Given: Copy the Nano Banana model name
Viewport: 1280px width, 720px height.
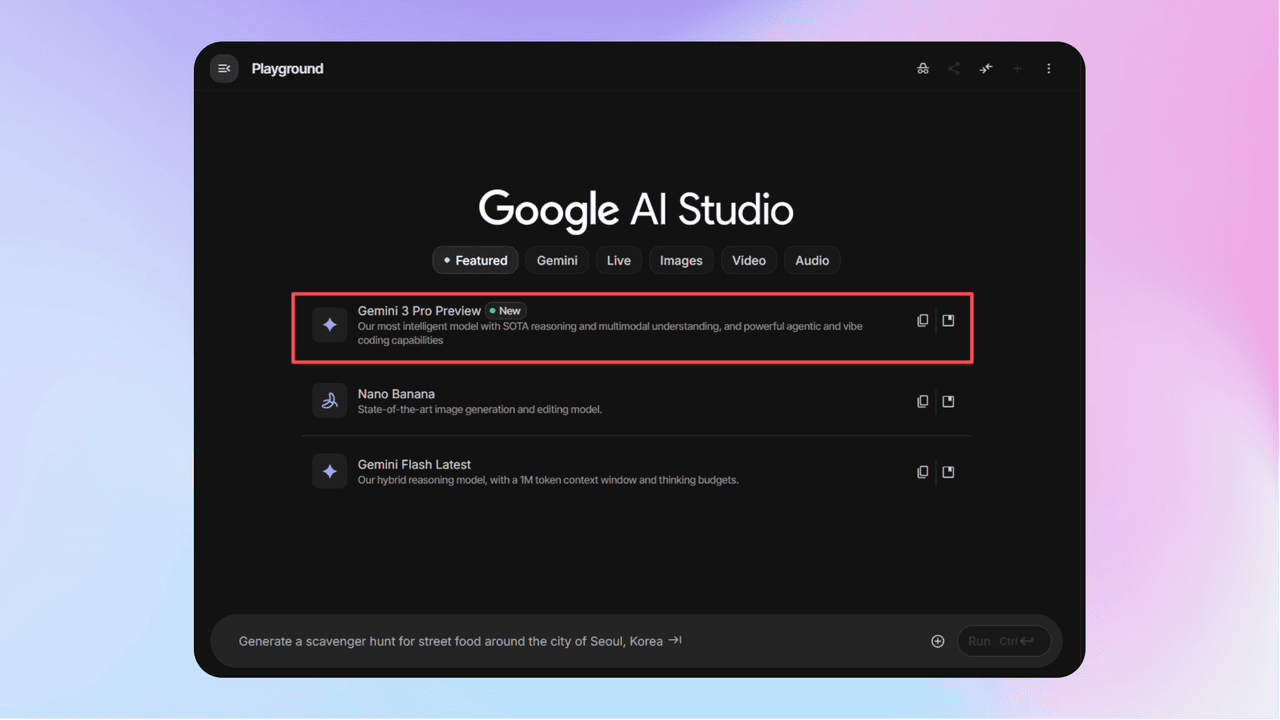Looking at the screenshot, I should pyautogui.click(x=922, y=401).
